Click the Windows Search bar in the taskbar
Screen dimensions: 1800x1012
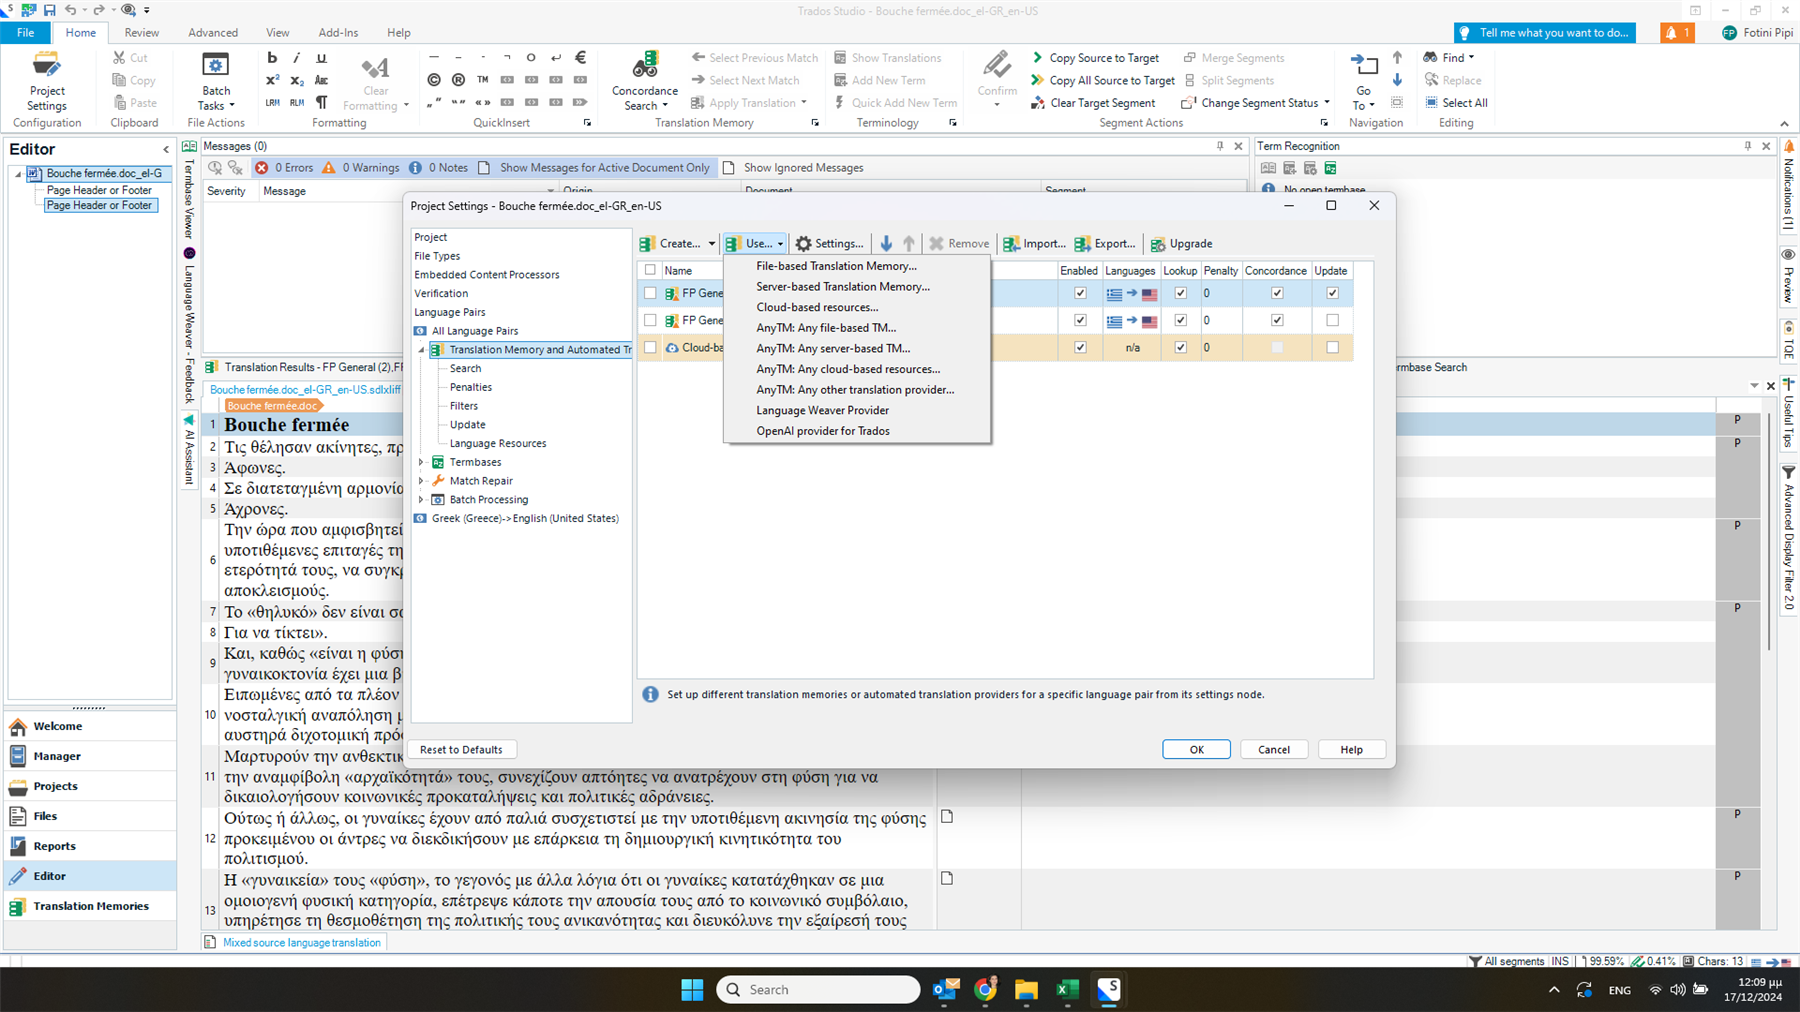pyautogui.click(x=818, y=989)
